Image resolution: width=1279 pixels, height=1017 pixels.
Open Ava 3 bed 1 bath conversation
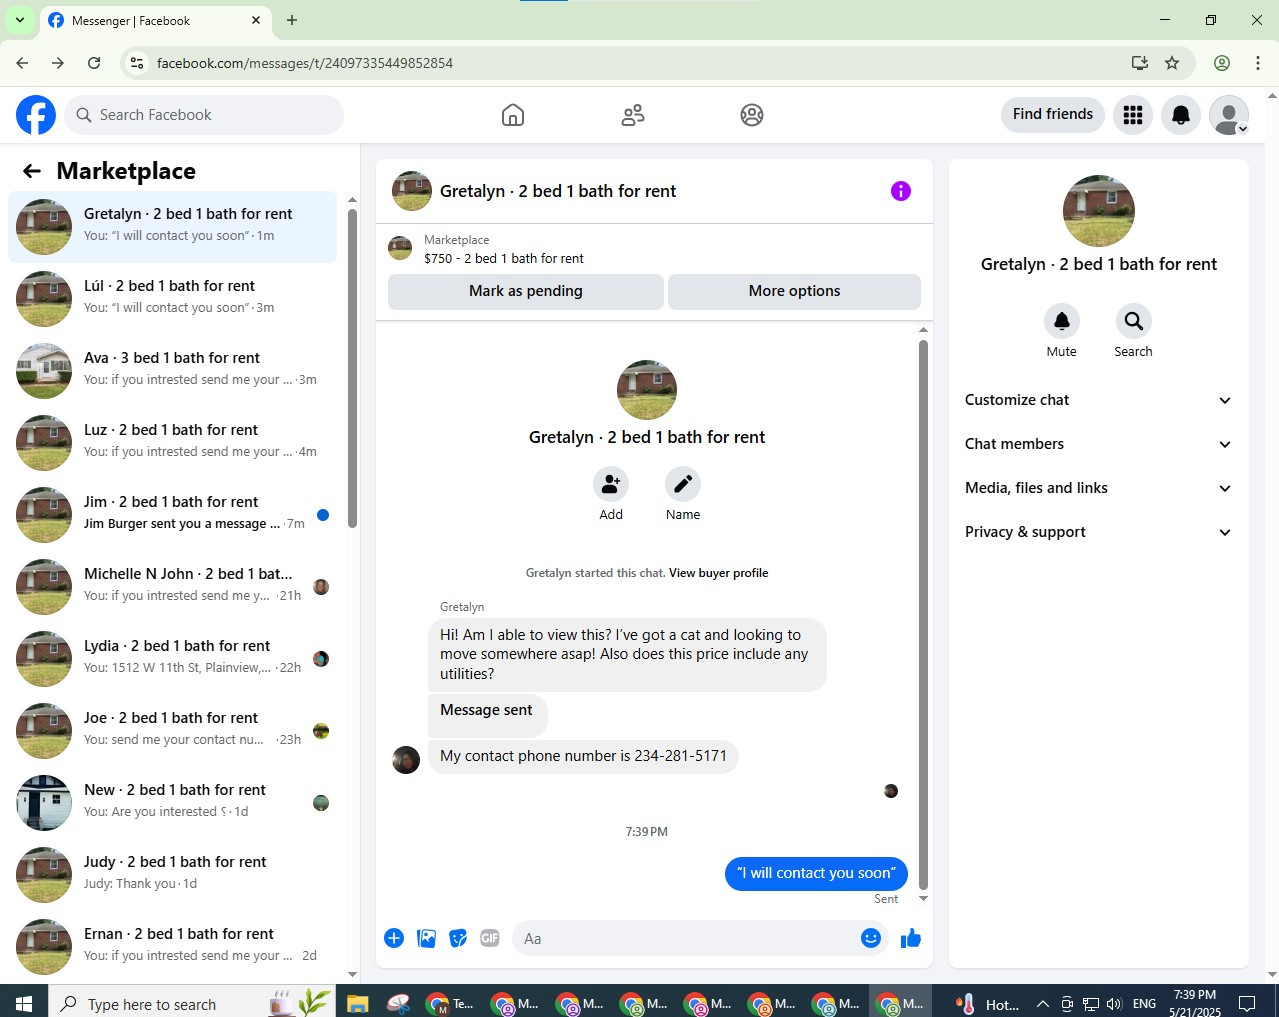click(x=173, y=371)
